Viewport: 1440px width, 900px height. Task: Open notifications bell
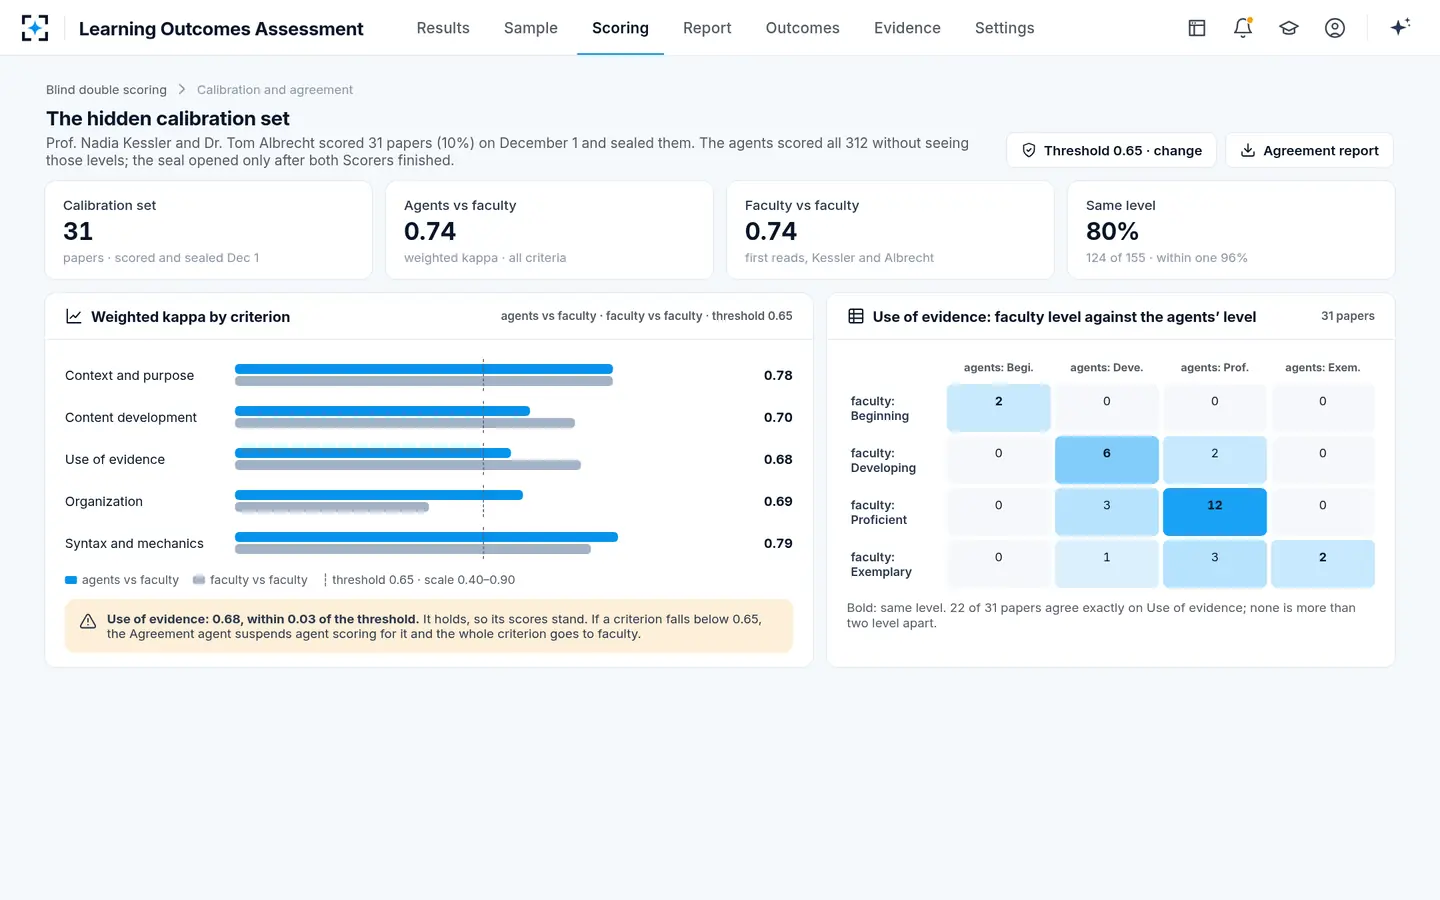(x=1243, y=28)
